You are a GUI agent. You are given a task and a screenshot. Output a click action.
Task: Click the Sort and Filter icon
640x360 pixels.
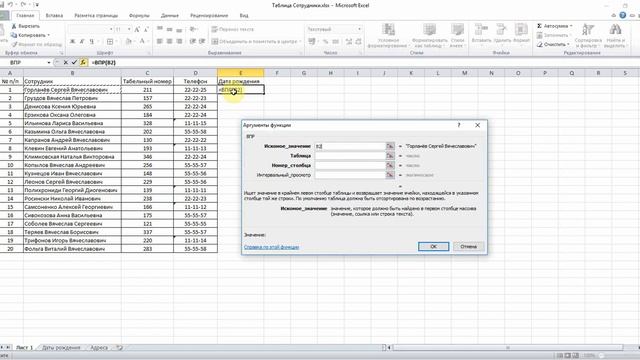click(588, 30)
